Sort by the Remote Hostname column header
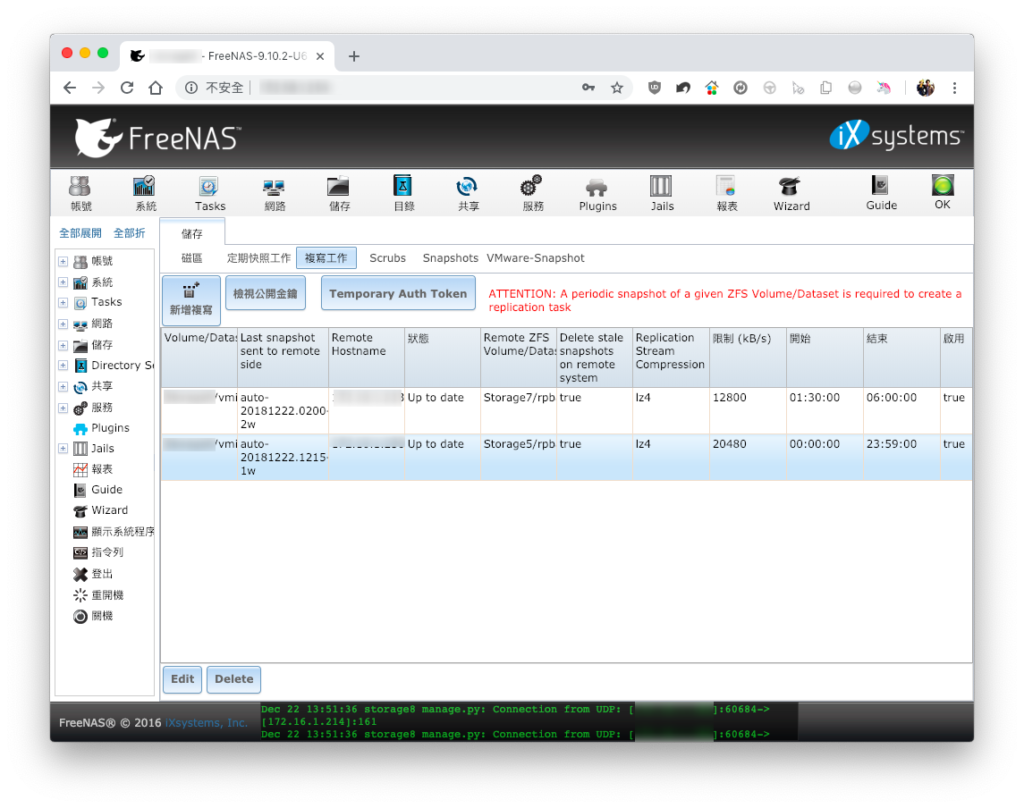This screenshot has width=1024, height=808. pyautogui.click(x=366, y=357)
